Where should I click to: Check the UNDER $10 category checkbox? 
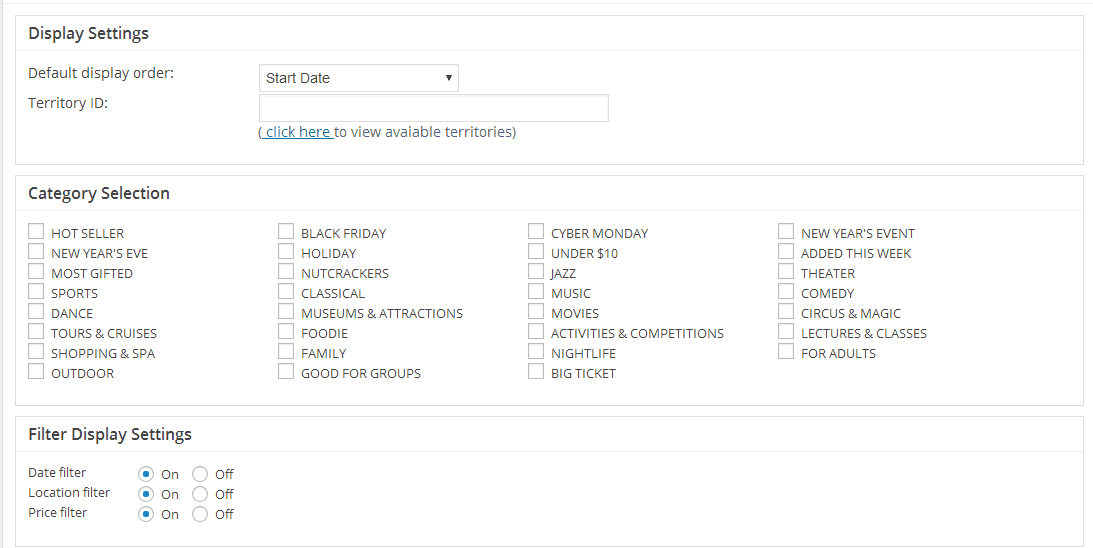click(536, 252)
